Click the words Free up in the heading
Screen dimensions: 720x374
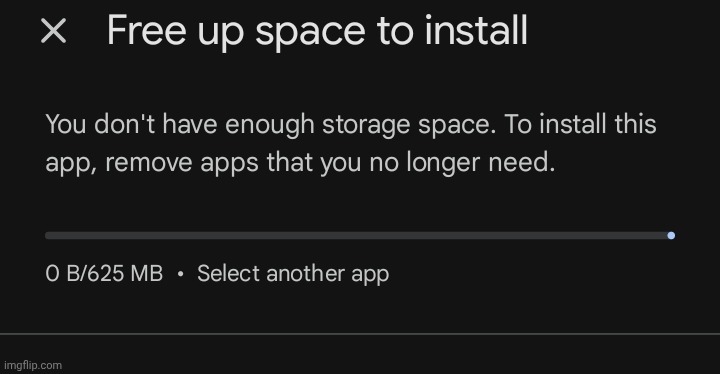point(175,31)
